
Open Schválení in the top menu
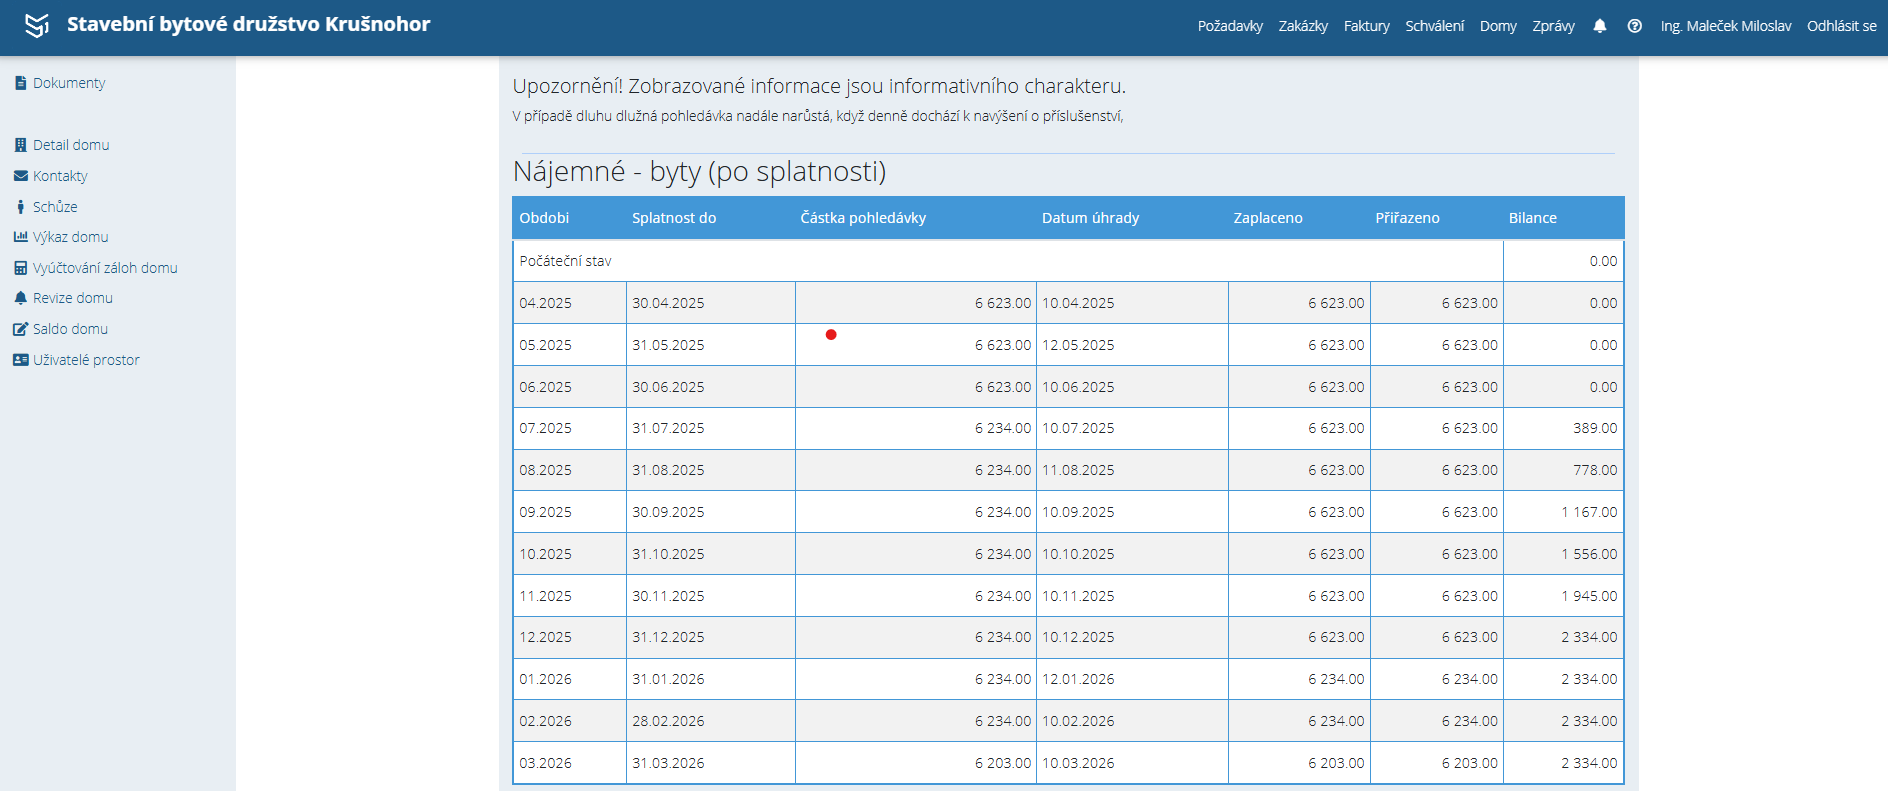pos(1434,26)
